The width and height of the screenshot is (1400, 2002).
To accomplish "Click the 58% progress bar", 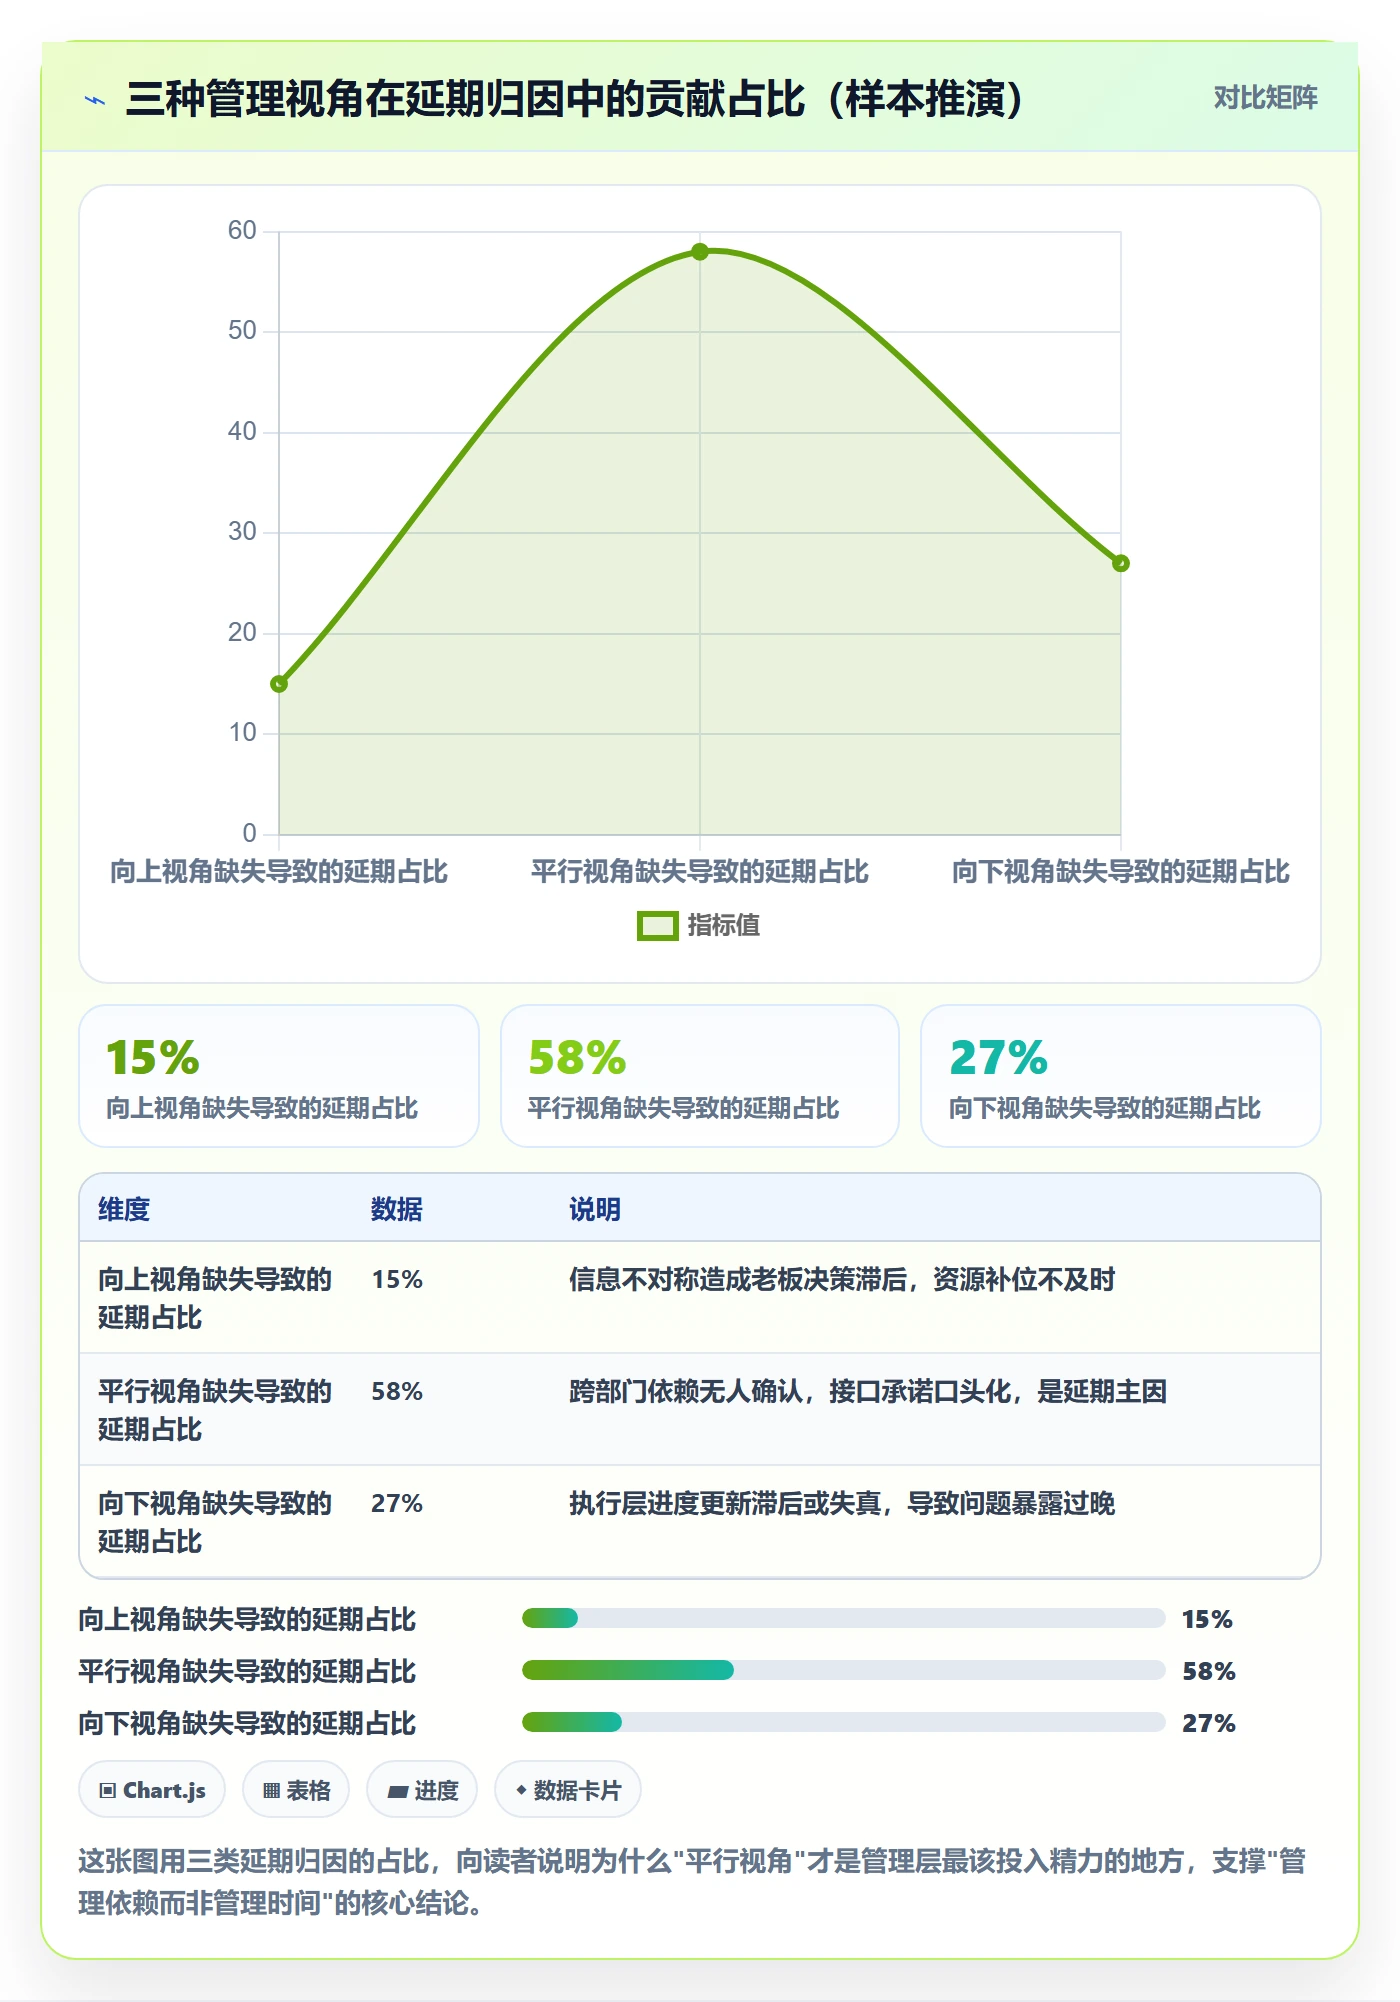I will pyautogui.click(x=844, y=1670).
